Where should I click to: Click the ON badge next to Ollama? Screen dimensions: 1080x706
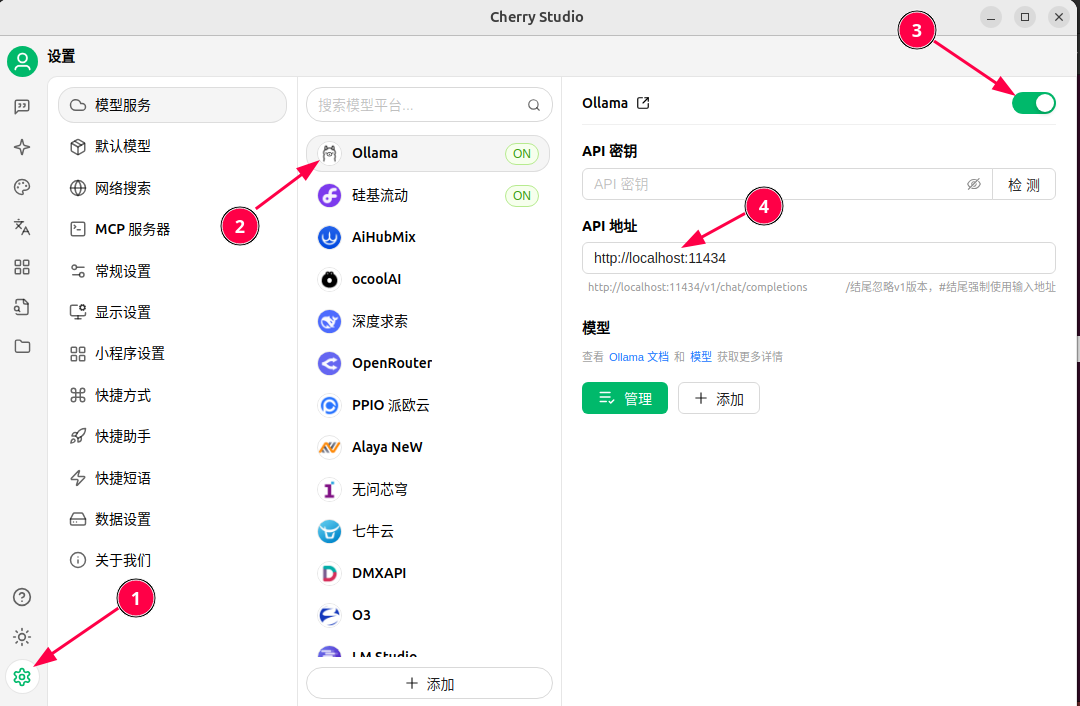[x=521, y=154]
